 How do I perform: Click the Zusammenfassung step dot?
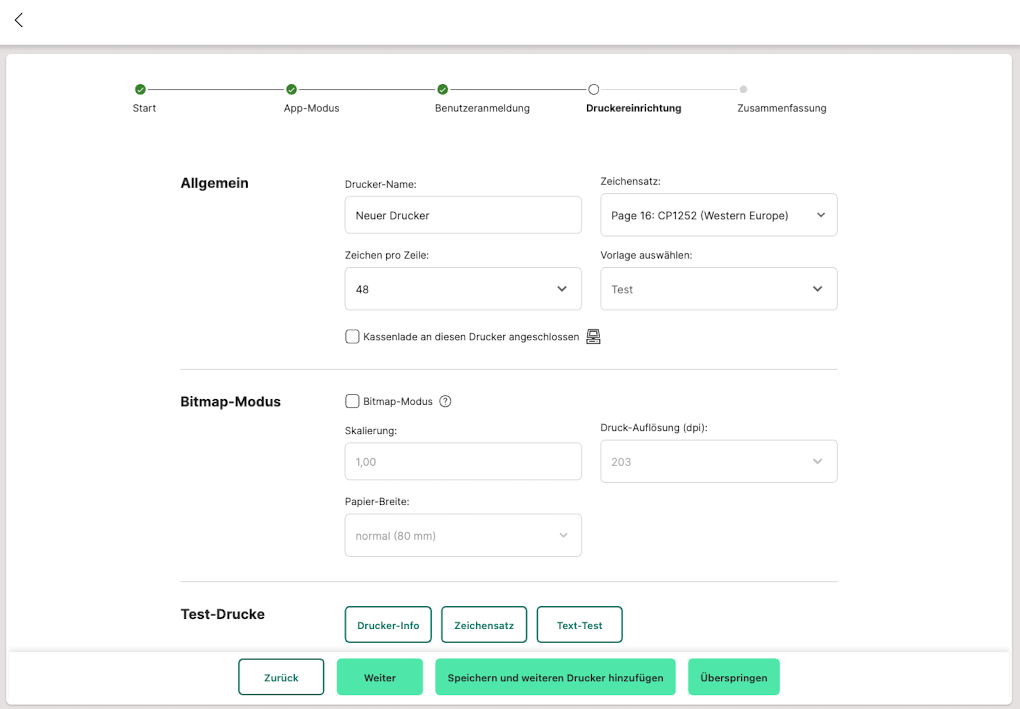743,89
